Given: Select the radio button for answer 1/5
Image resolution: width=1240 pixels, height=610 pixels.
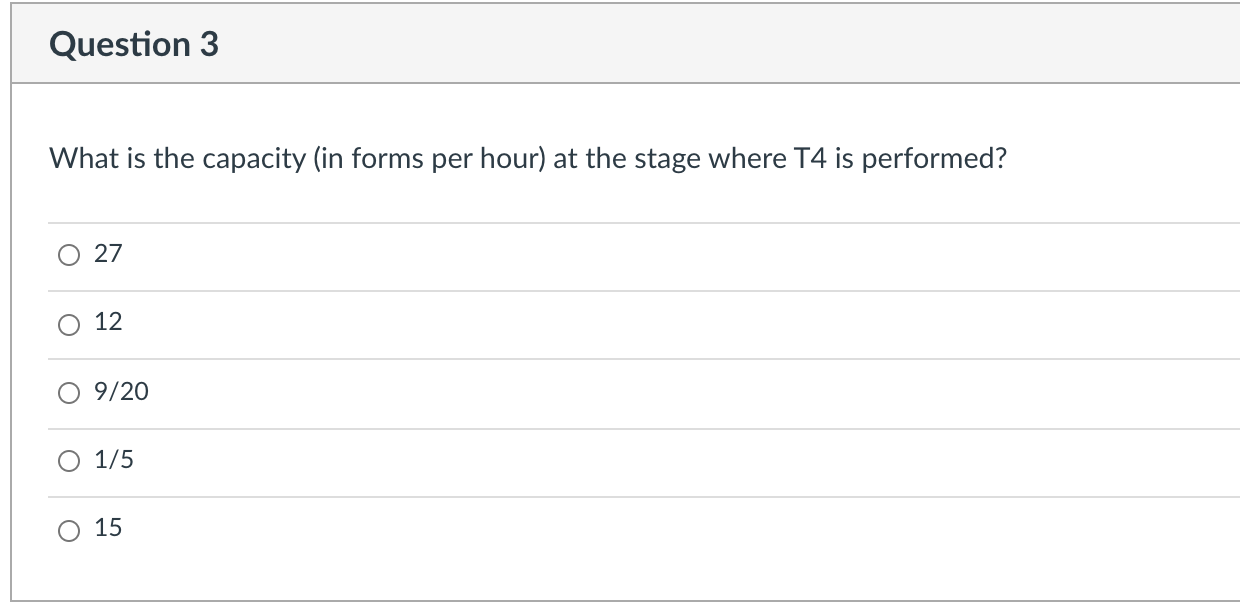Looking at the screenshot, I should coord(68,460).
